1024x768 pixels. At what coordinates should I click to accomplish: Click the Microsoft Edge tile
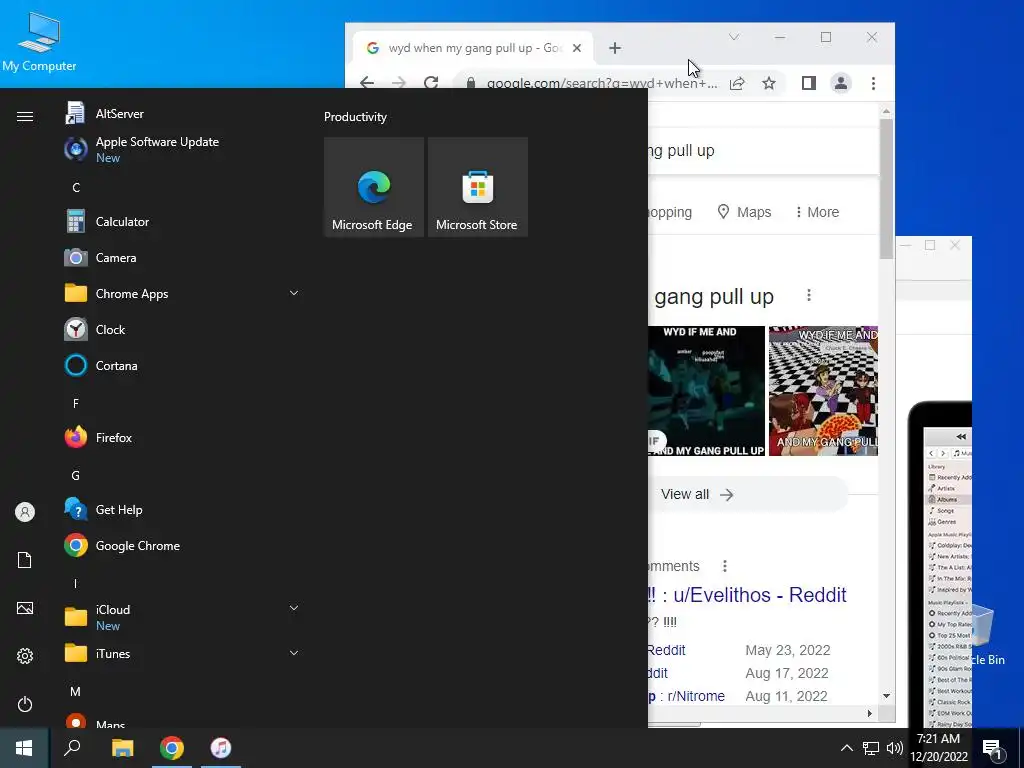374,187
